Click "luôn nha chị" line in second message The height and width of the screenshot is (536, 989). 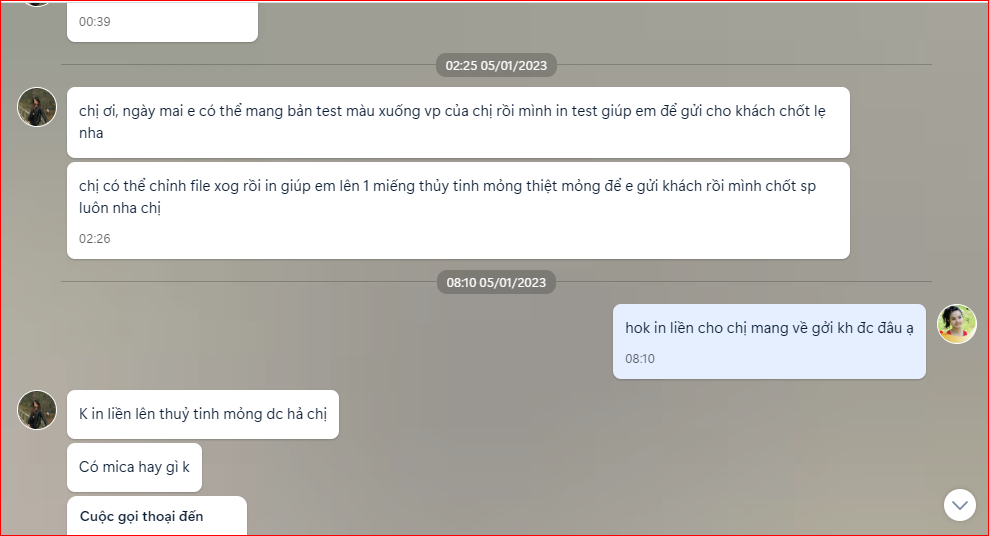[120, 207]
